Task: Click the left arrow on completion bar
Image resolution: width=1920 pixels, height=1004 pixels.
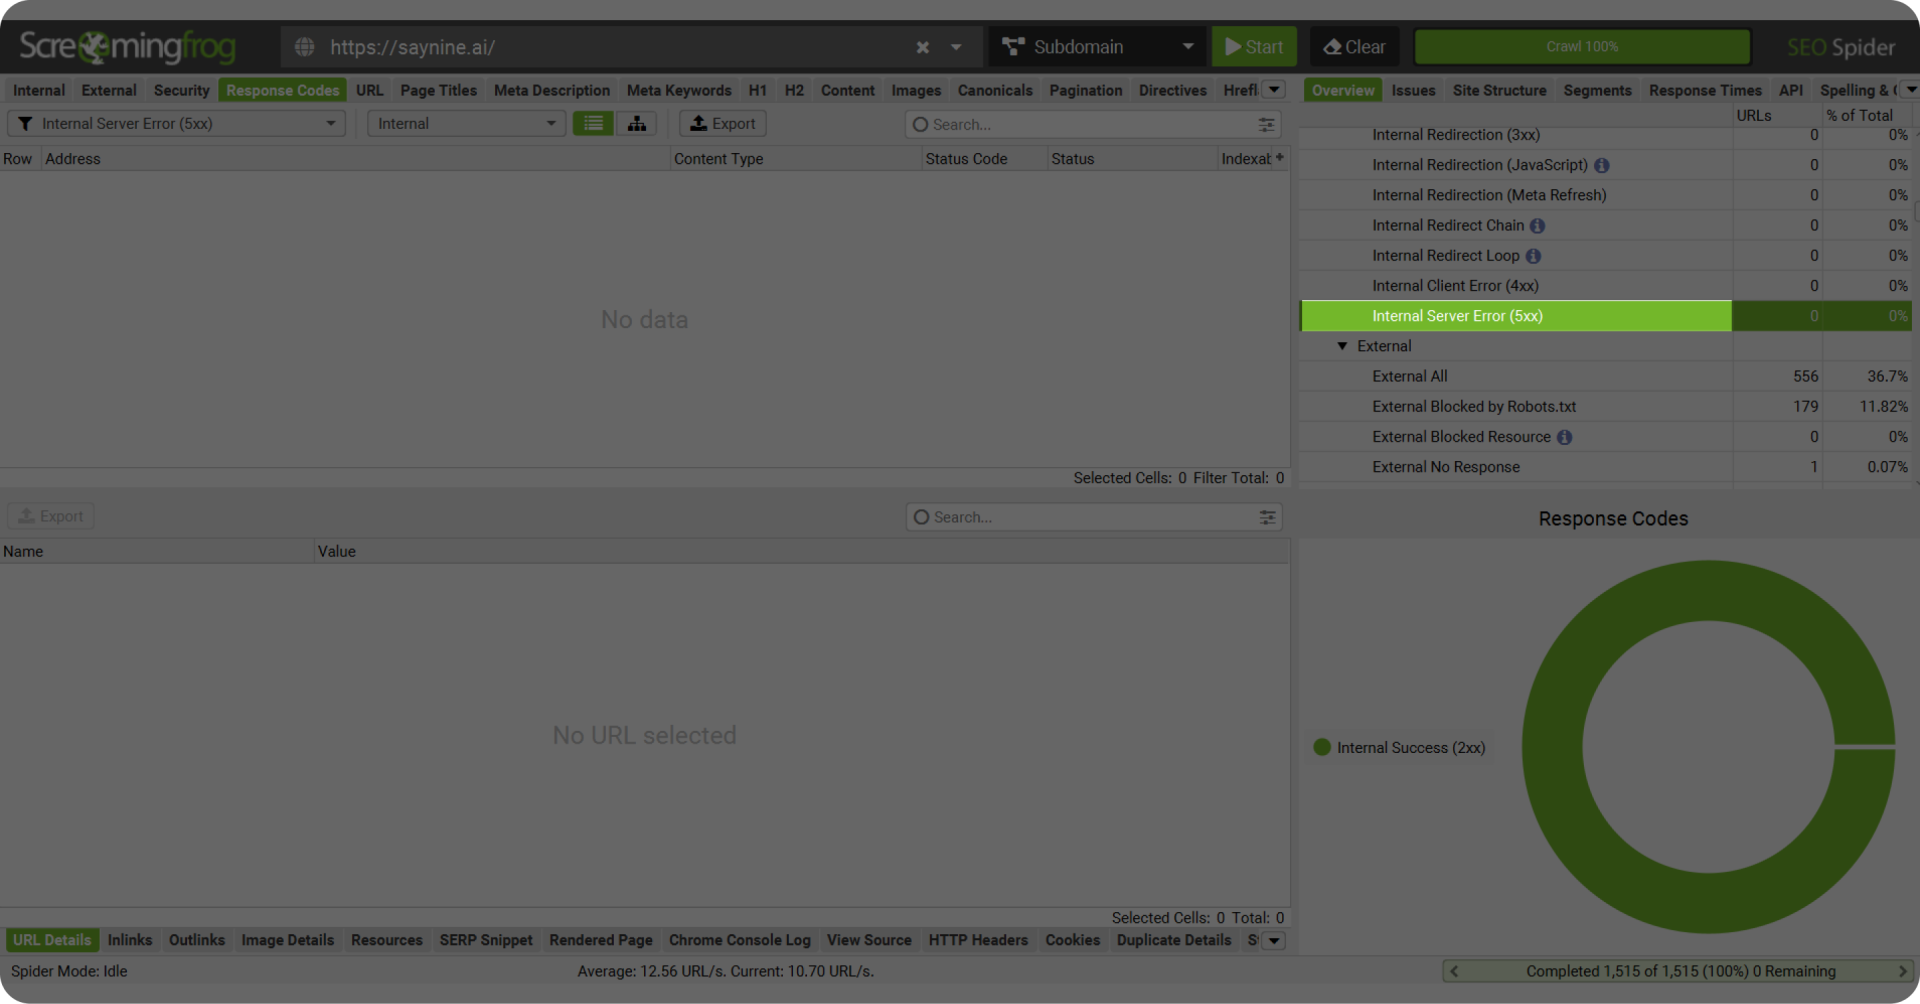Action: tap(1454, 971)
